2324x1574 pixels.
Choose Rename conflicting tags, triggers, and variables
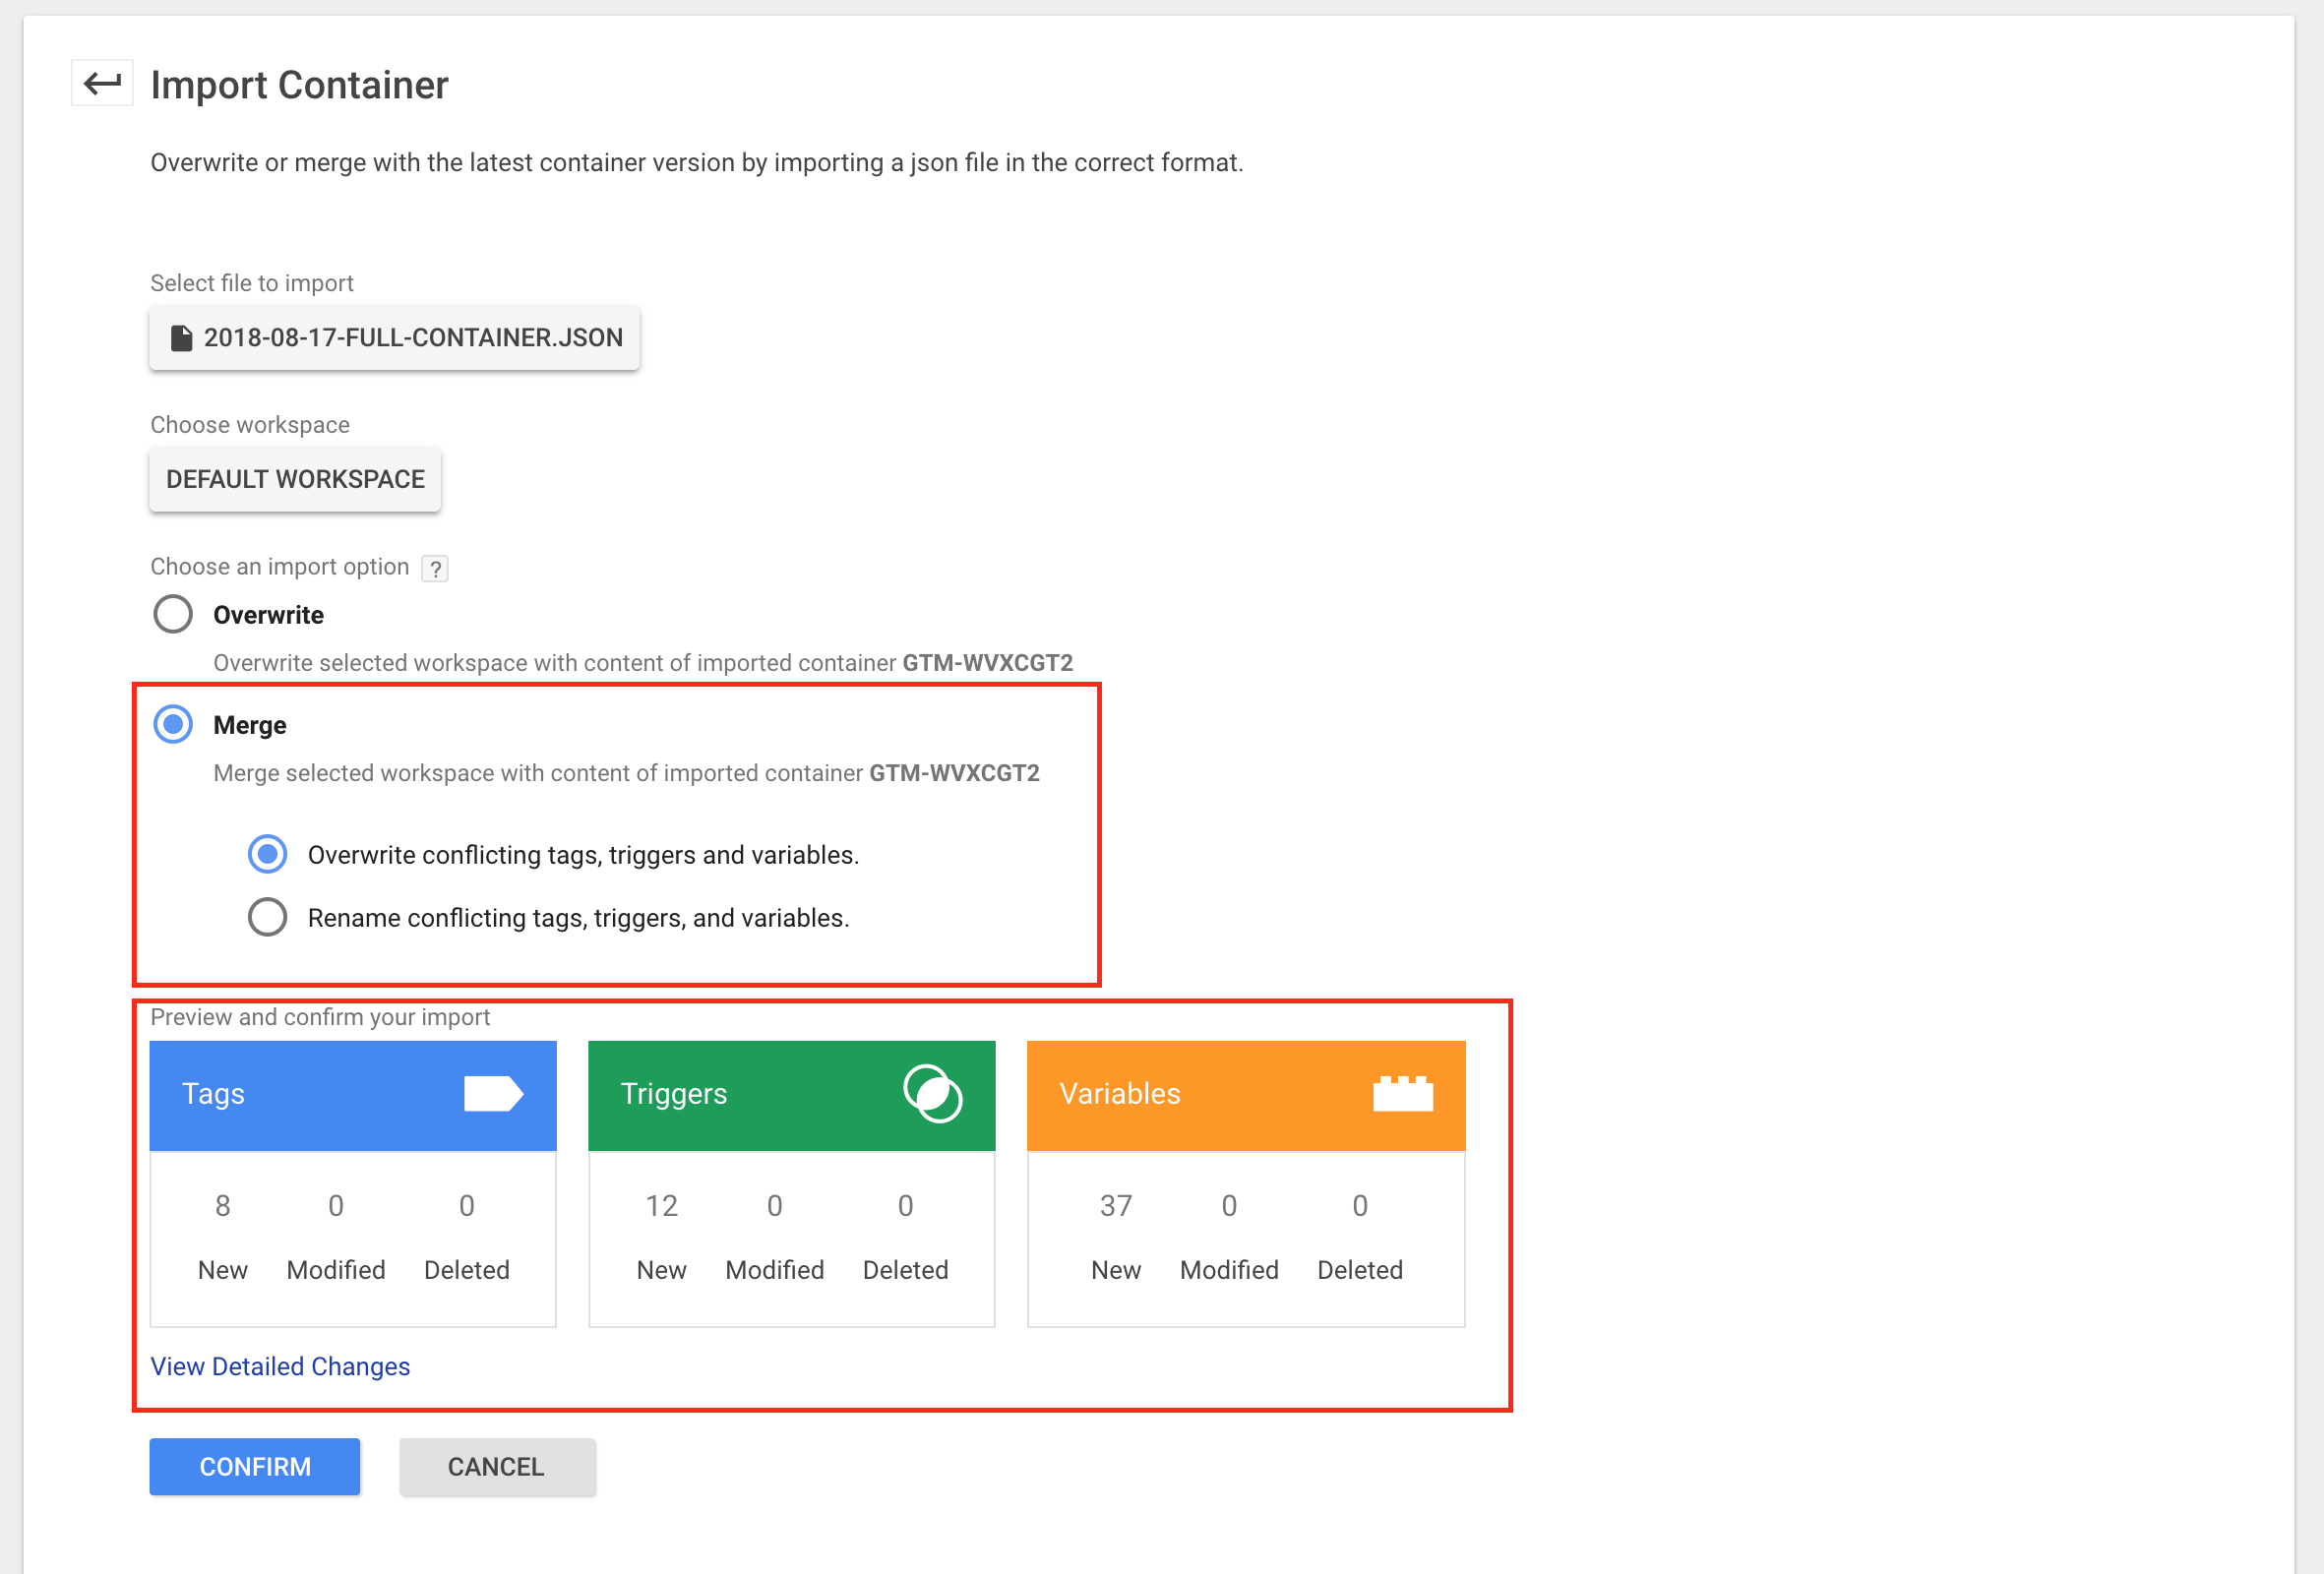[267, 917]
